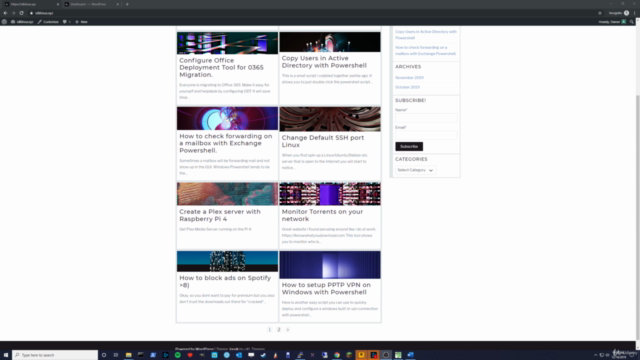Viewport: 640px width, 360px height.
Task: Open the October 2019 archive link
Action: [x=407, y=87]
